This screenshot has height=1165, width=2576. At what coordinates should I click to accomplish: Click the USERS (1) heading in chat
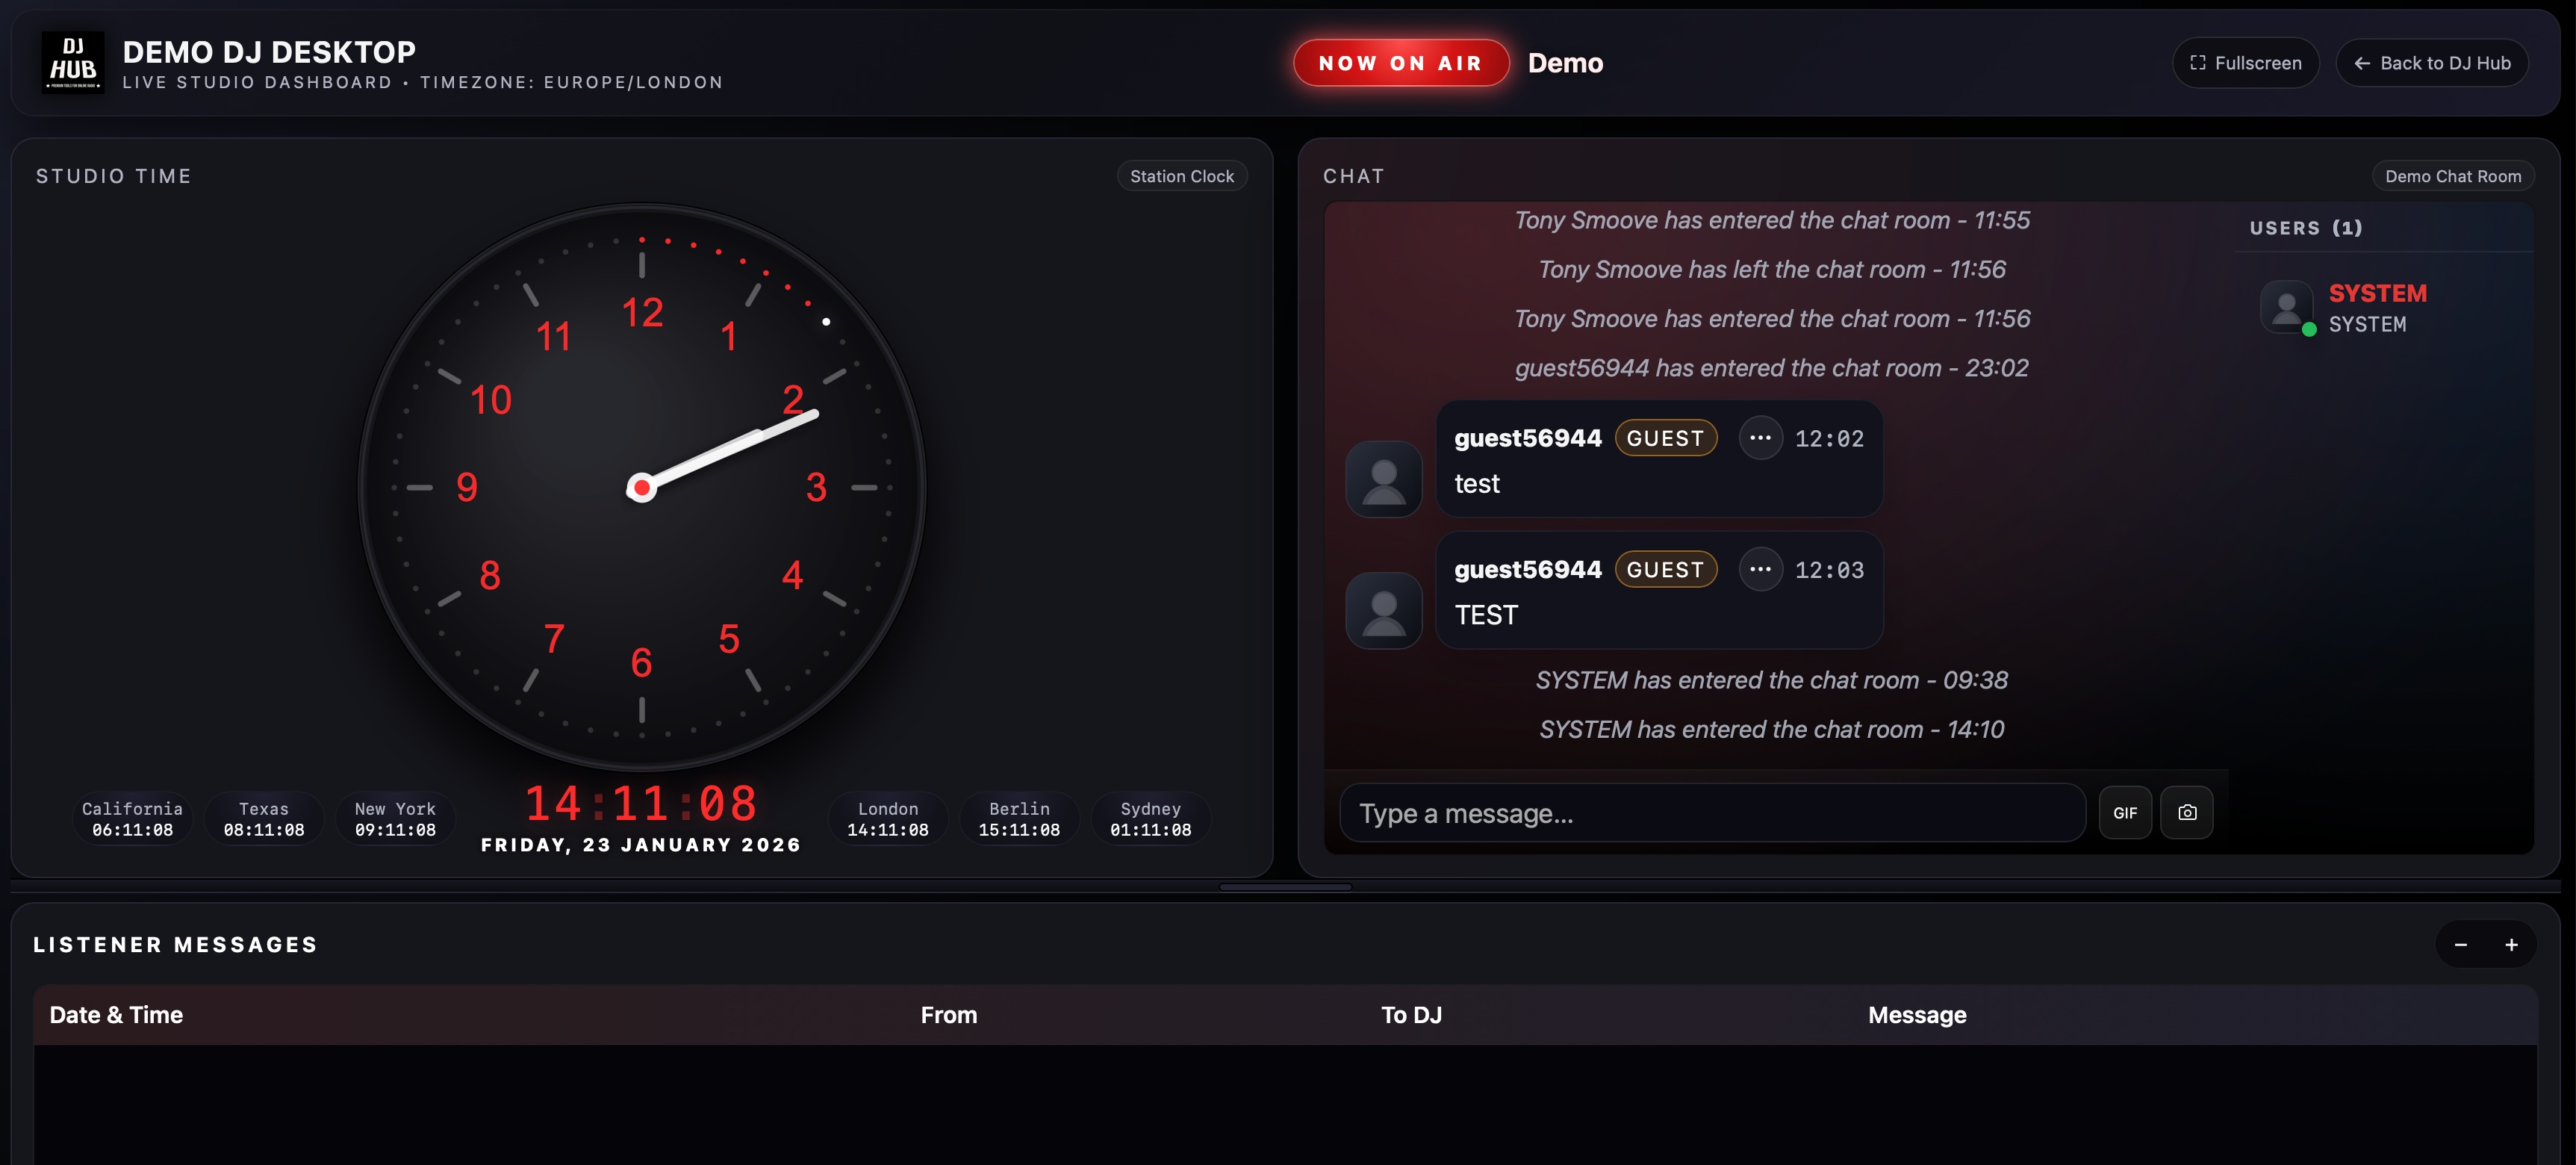2306,227
